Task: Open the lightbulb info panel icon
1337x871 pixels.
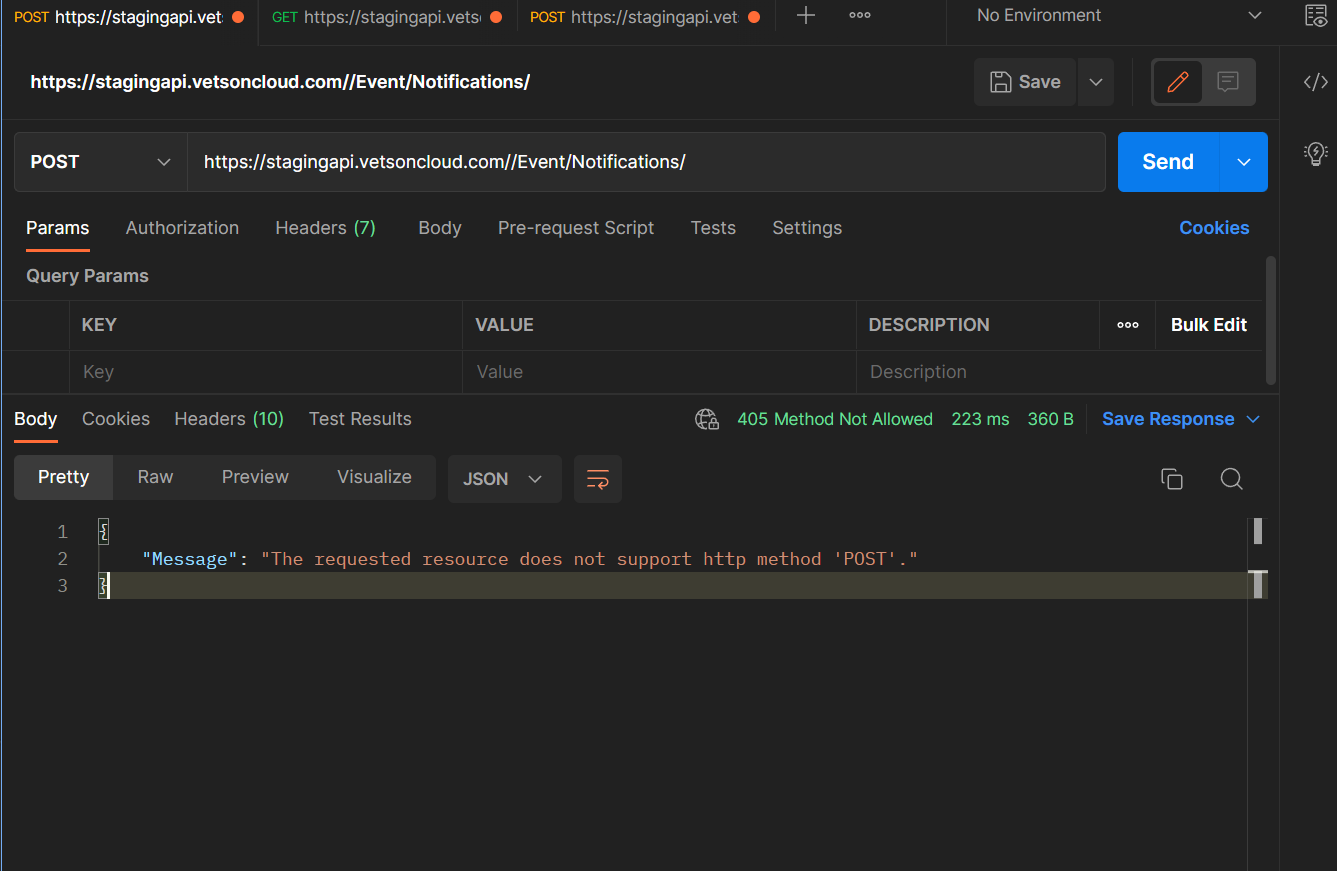Action: [x=1315, y=153]
